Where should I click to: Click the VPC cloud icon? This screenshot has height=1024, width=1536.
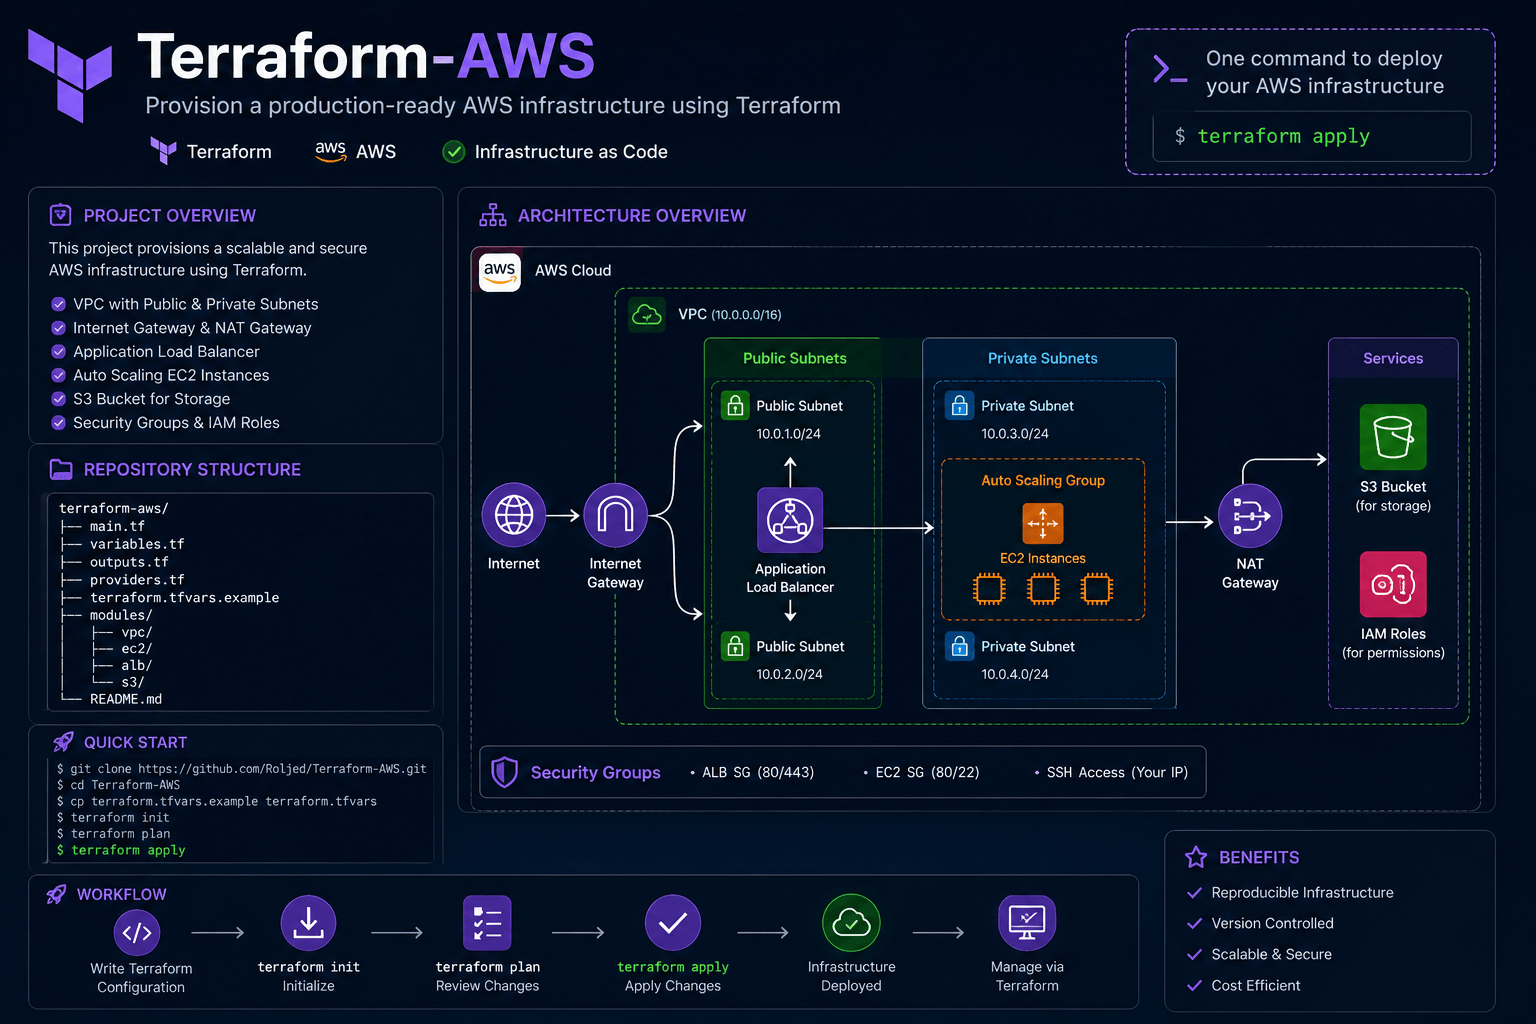(x=647, y=314)
